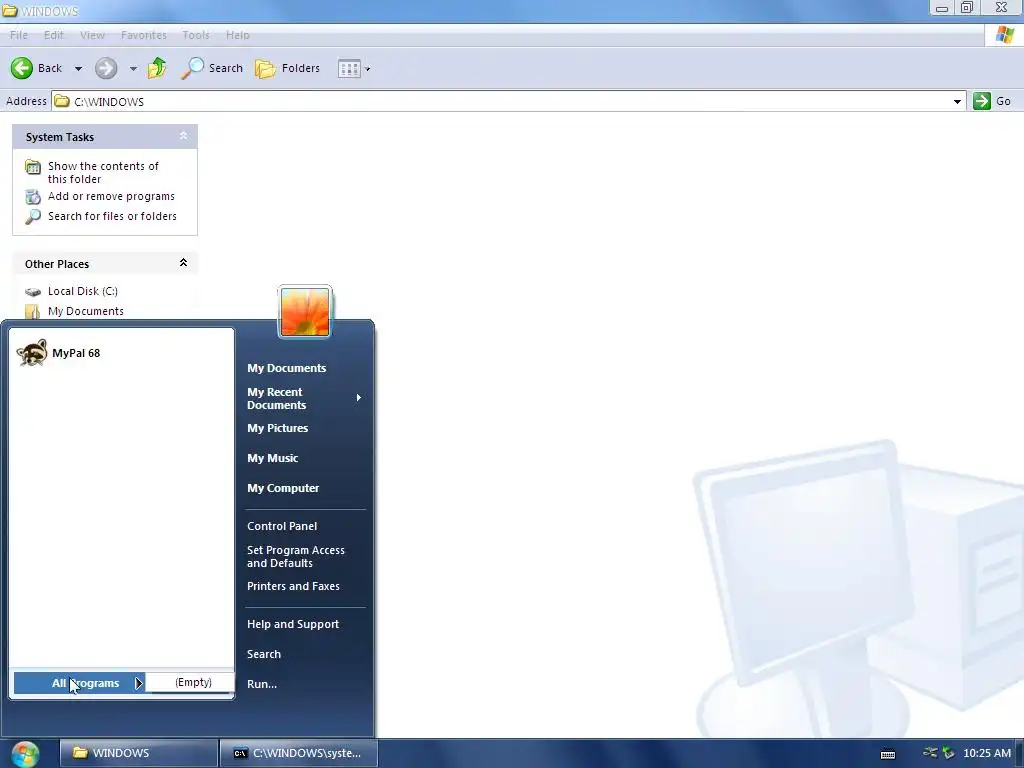1024x768 pixels.
Task: Click the All Programs button
Action: click(79, 683)
